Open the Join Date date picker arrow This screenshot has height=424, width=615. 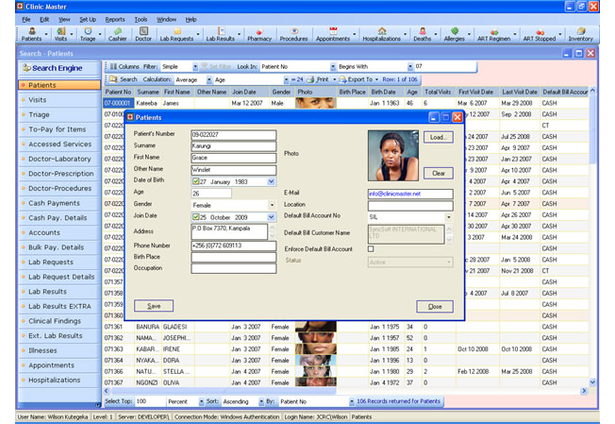pos(271,217)
